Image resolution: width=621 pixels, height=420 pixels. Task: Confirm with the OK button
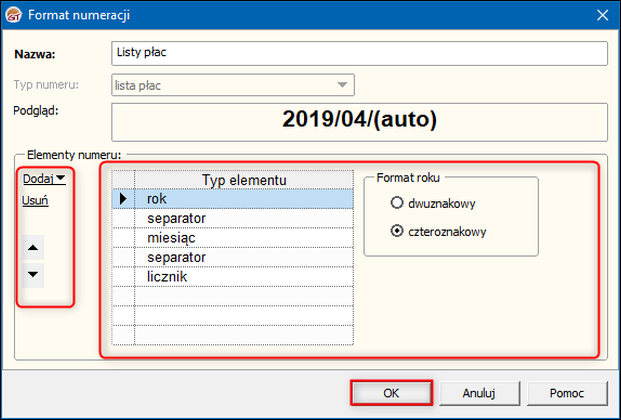391,392
